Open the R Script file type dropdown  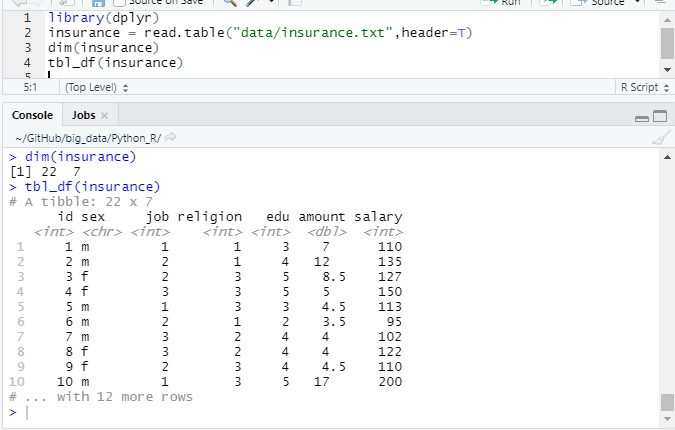644,87
